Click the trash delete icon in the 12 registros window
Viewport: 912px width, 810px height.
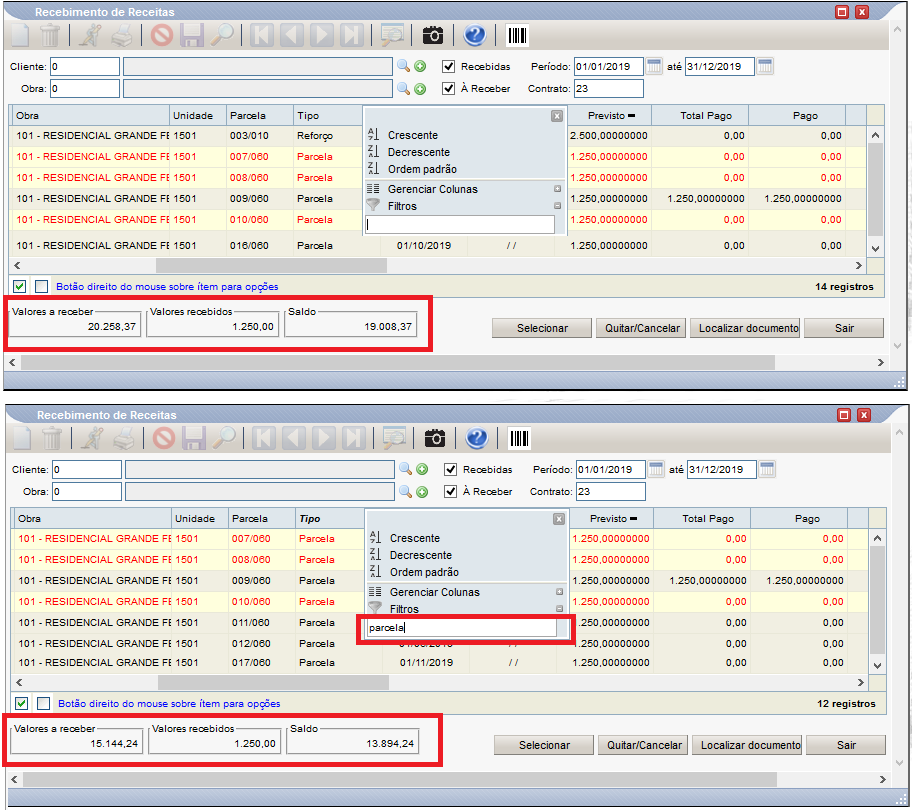pos(52,438)
